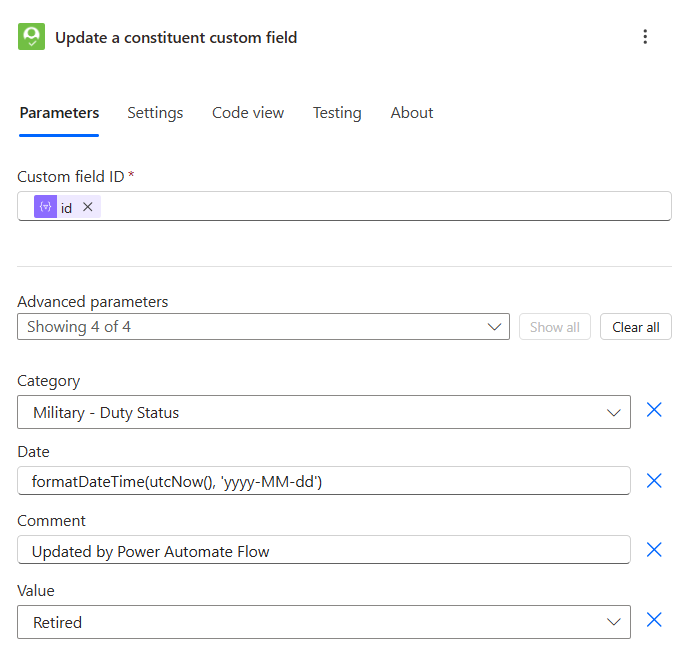Screen dimensions: 677x656
Task: Click into the Date expression field
Action: (323, 481)
